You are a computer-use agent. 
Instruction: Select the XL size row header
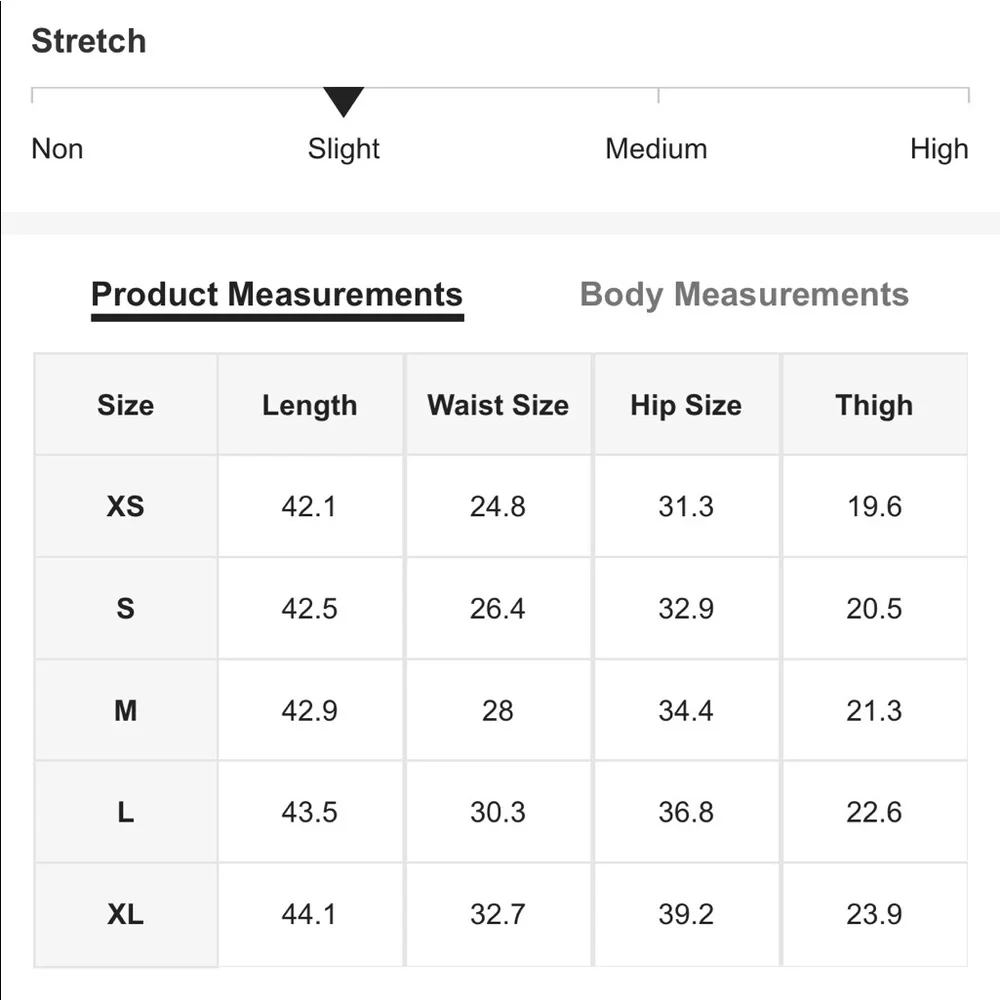coord(126,915)
